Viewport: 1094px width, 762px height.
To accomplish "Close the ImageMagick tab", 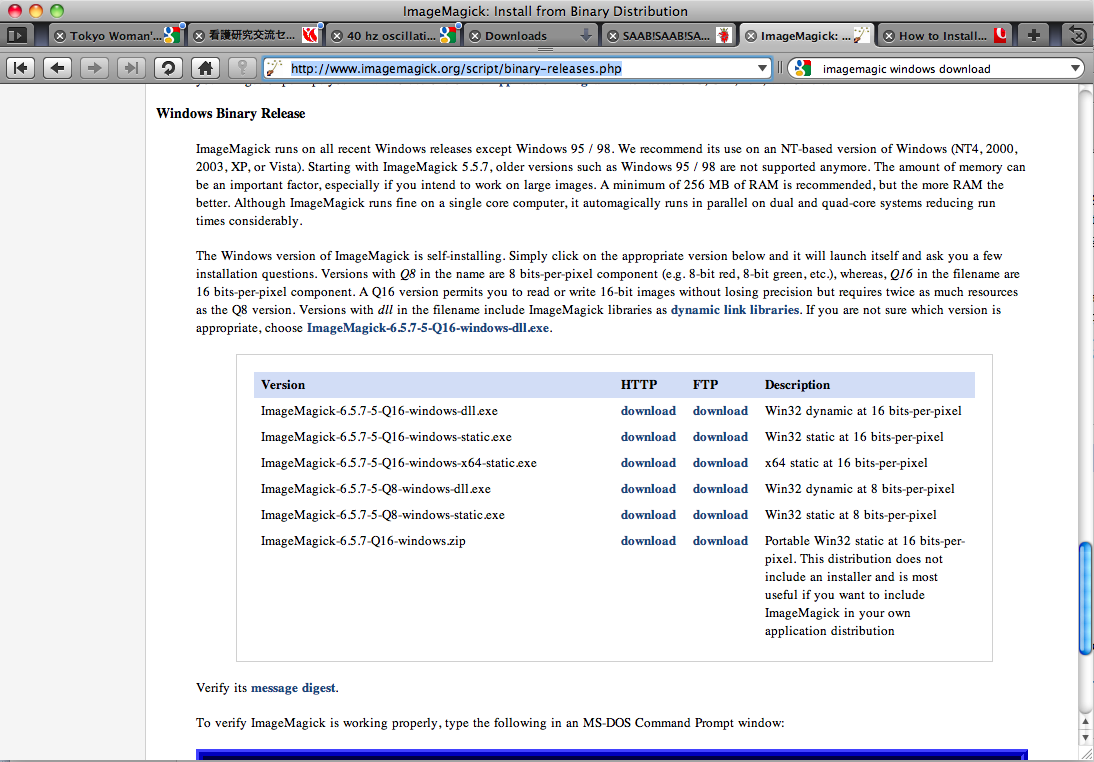I will pyautogui.click(x=750, y=36).
